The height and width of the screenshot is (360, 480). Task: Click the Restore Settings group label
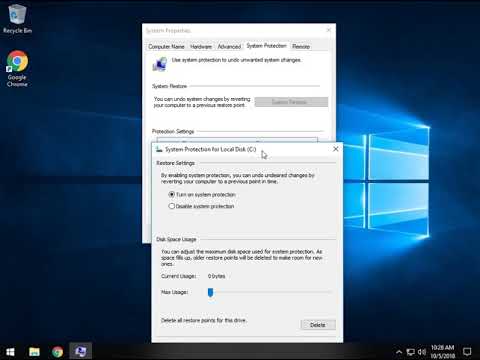[x=176, y=163]
